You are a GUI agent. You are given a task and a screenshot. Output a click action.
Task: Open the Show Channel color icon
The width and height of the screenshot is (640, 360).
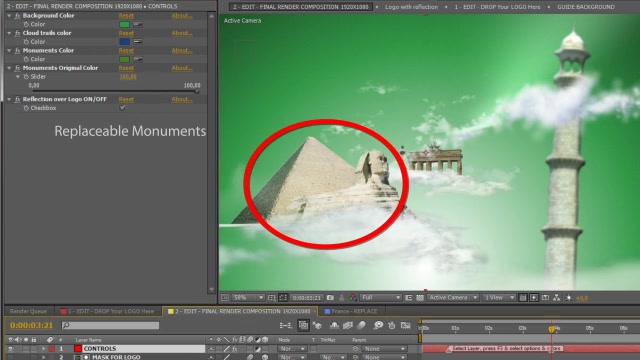[353, 298]
